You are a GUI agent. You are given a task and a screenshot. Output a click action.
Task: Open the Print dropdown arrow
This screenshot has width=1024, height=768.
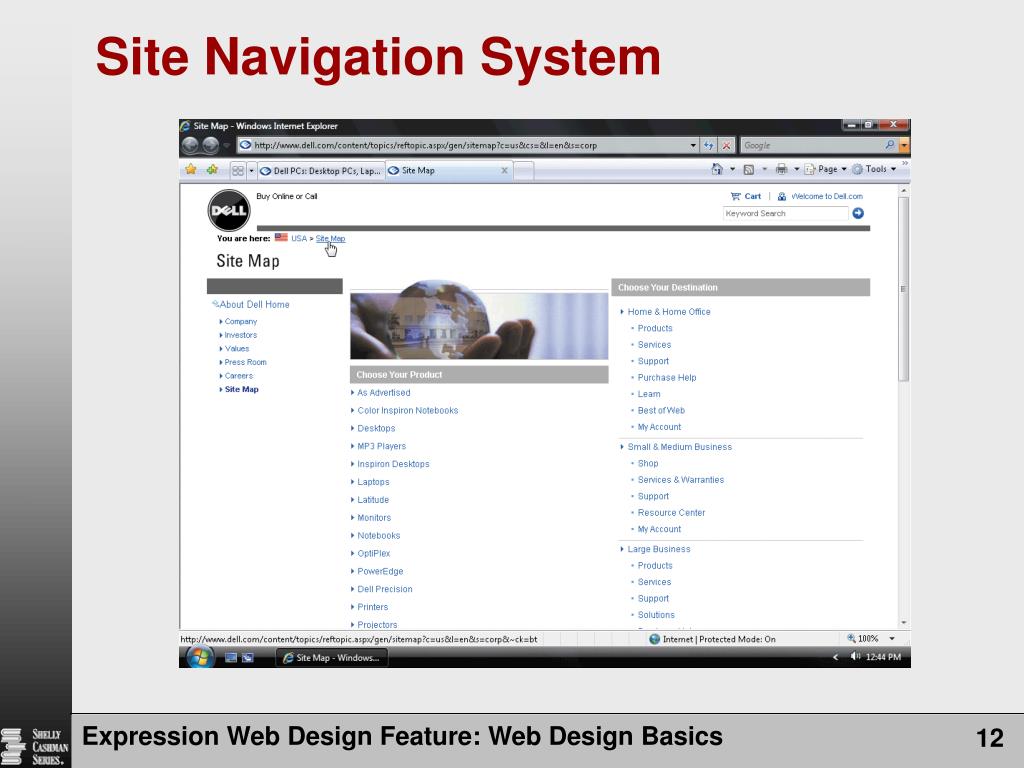[796, 169]
